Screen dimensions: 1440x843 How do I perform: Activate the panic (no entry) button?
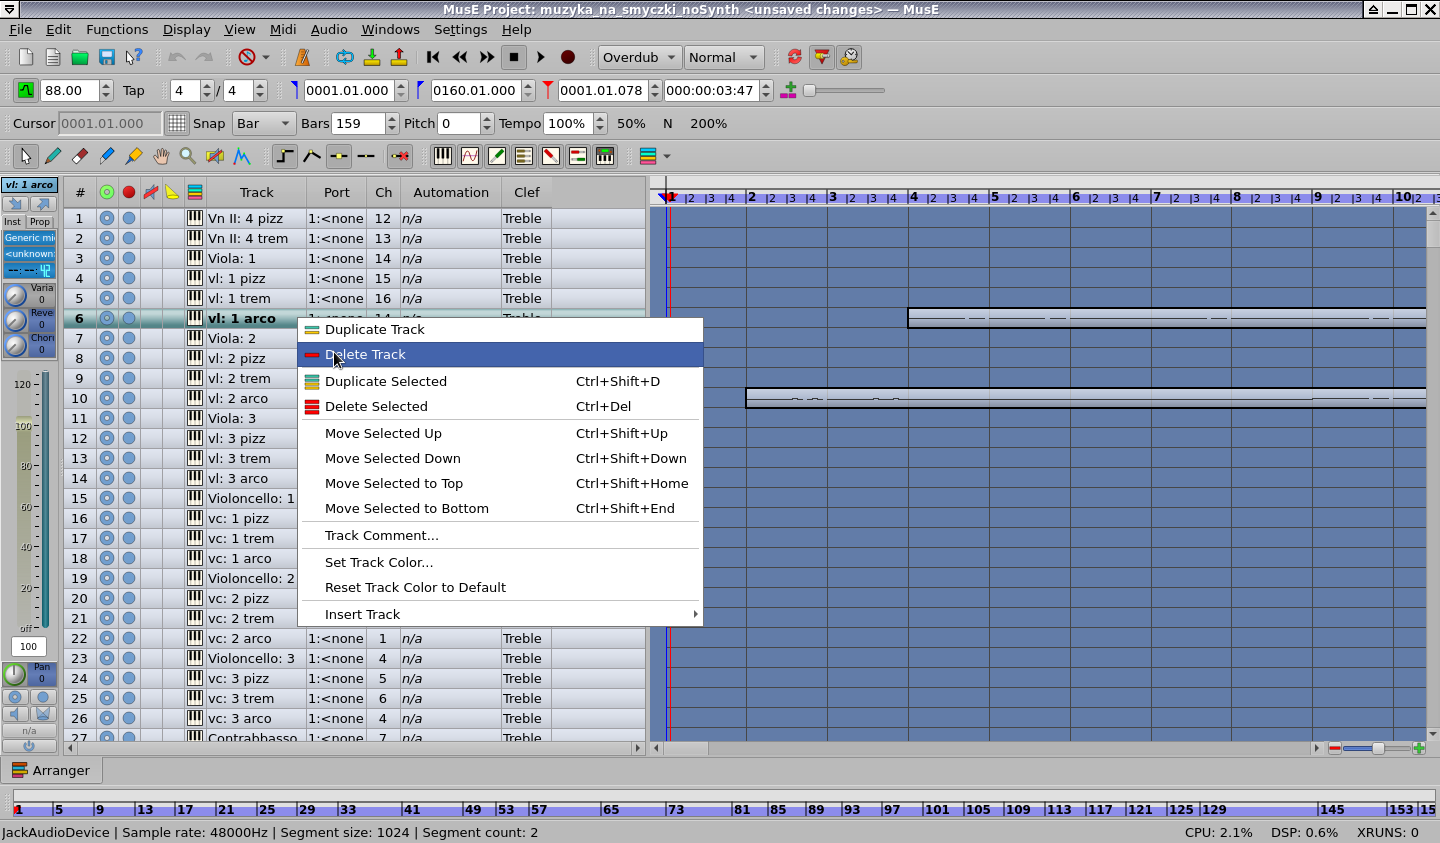click(x=249, y=57)
